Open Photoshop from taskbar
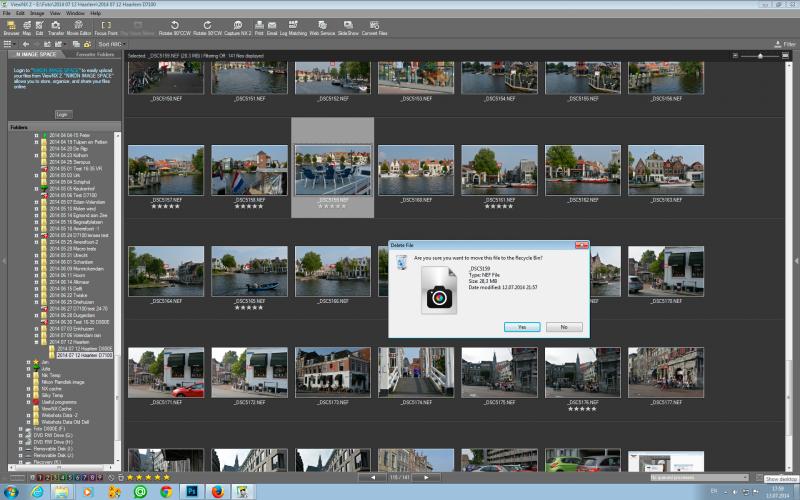The image size is (800, 500). 192,492
